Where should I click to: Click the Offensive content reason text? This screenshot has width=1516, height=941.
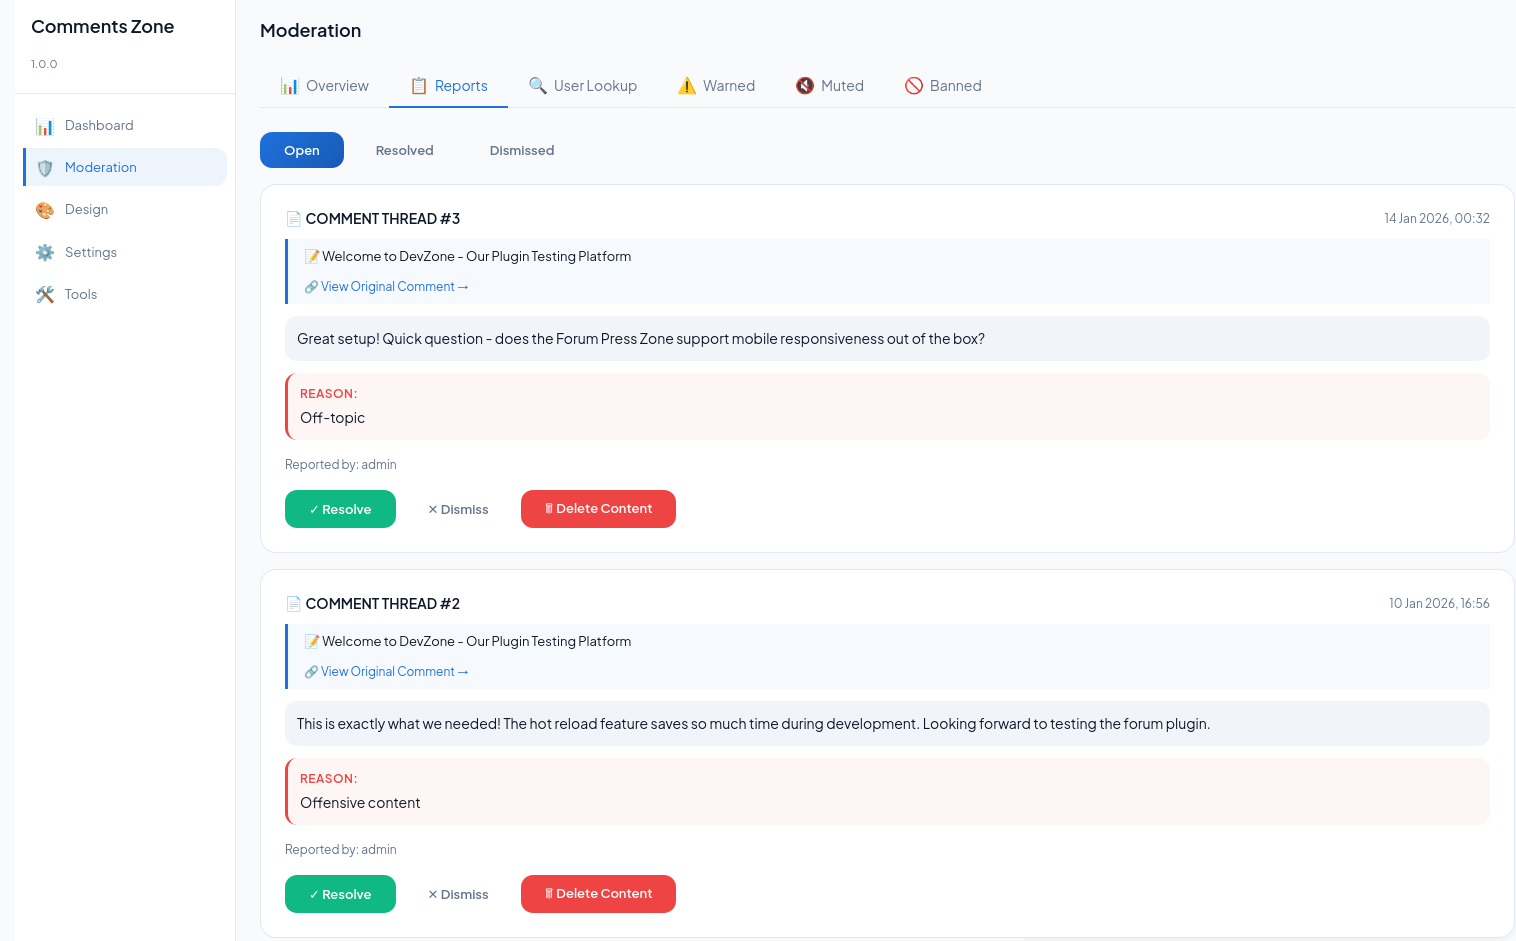(x=360, y=803)
